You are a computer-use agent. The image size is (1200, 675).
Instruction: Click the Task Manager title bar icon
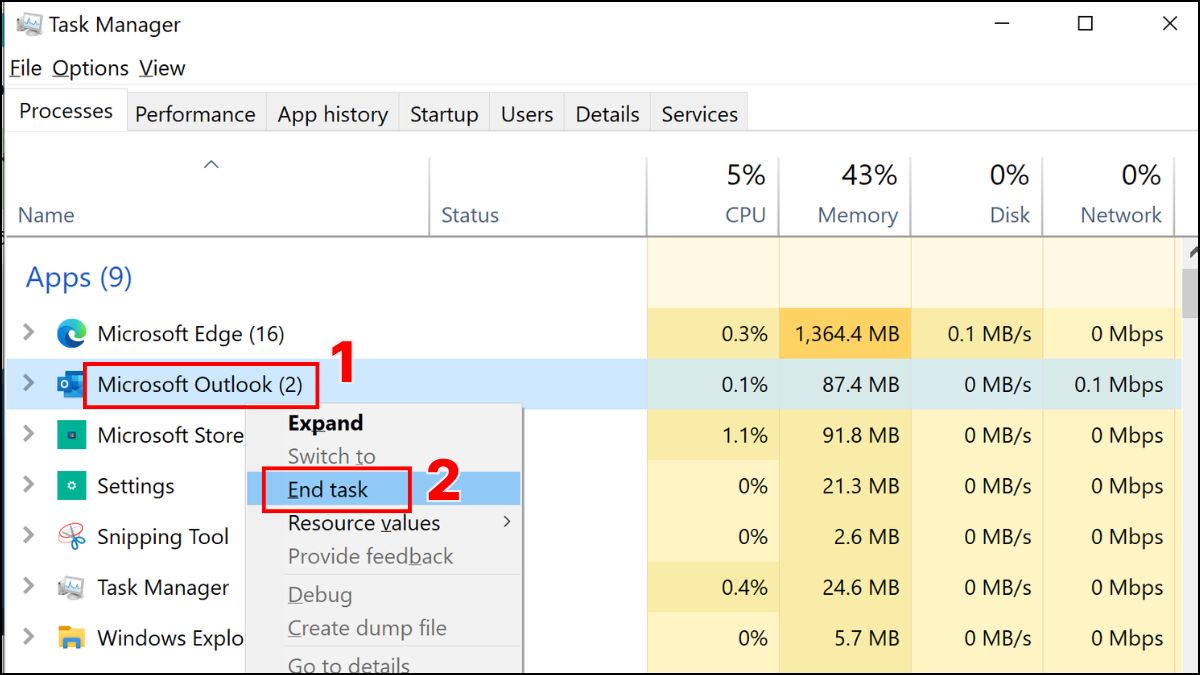(29, 25)
